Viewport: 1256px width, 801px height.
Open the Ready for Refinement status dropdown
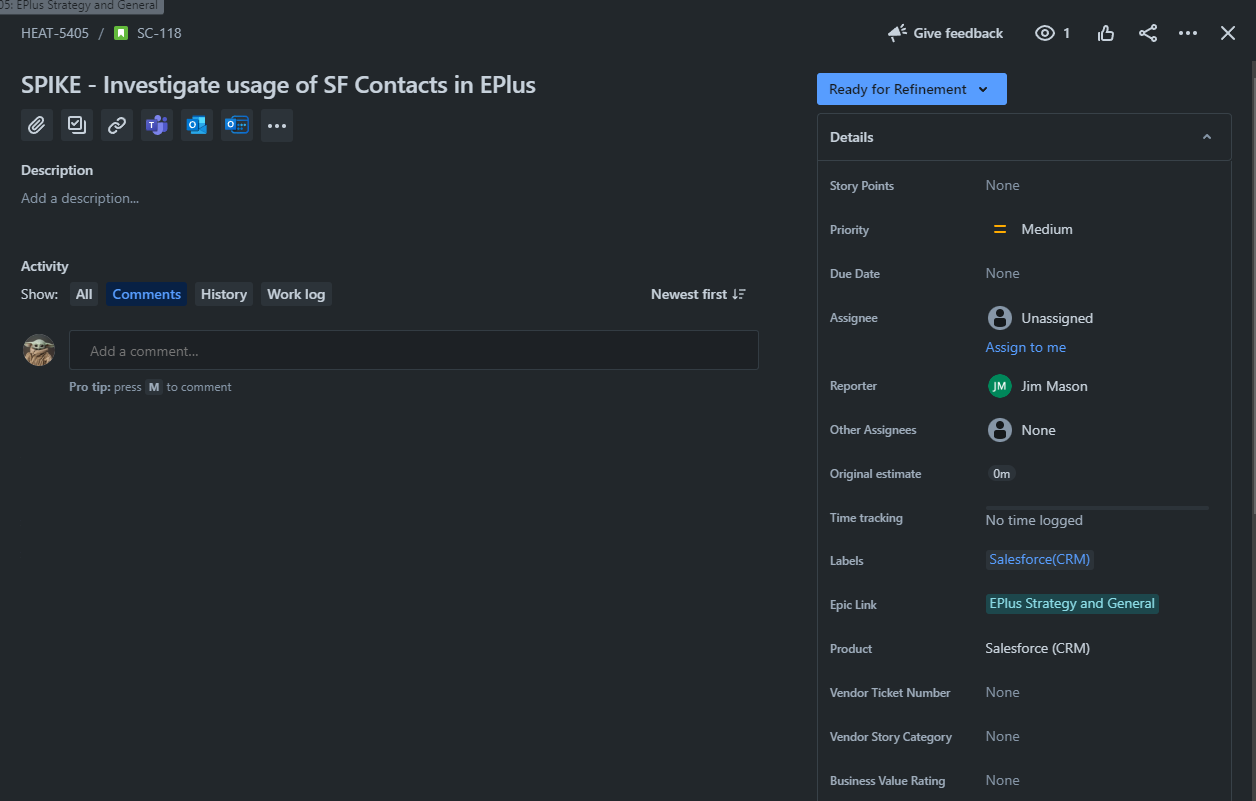point(911,89)
